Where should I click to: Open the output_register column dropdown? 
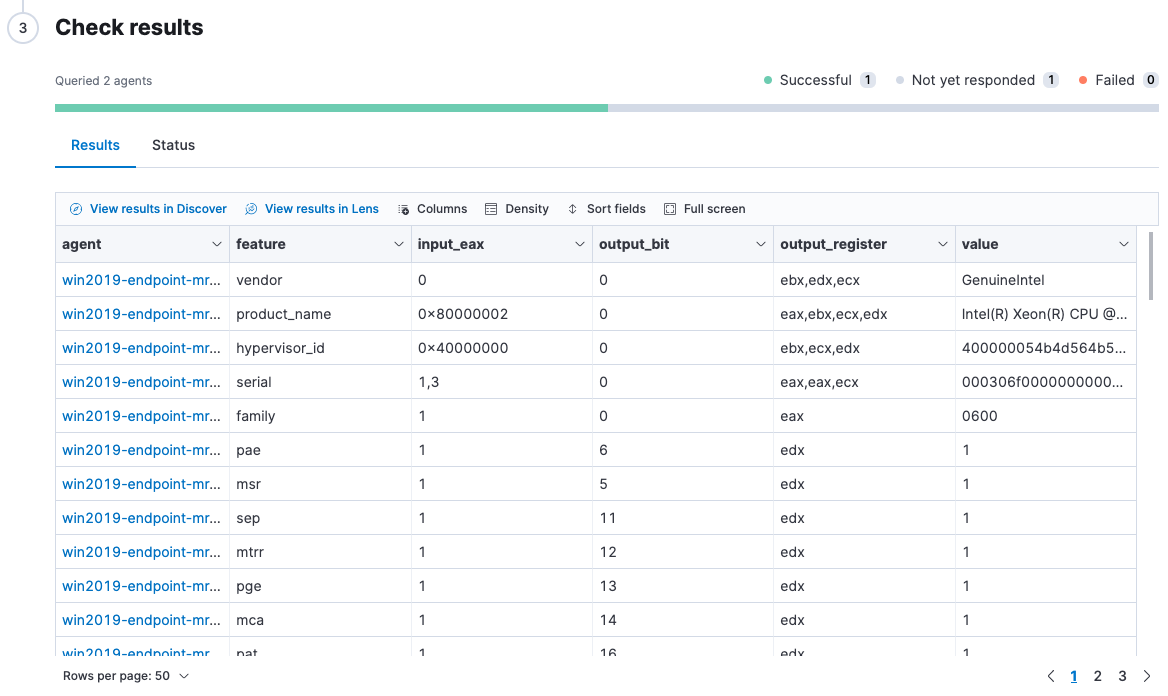(942, 244)
